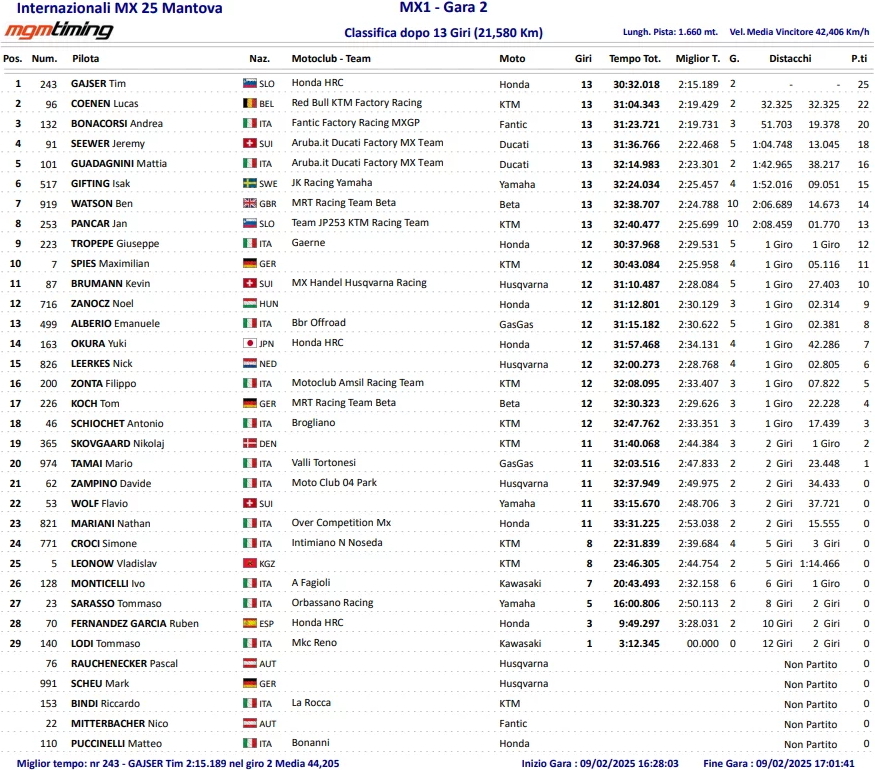Screen dimensions: 875x770
Task: Click Inizio Gara 09/02/2025 16:28:03
Action: point(600,763)
